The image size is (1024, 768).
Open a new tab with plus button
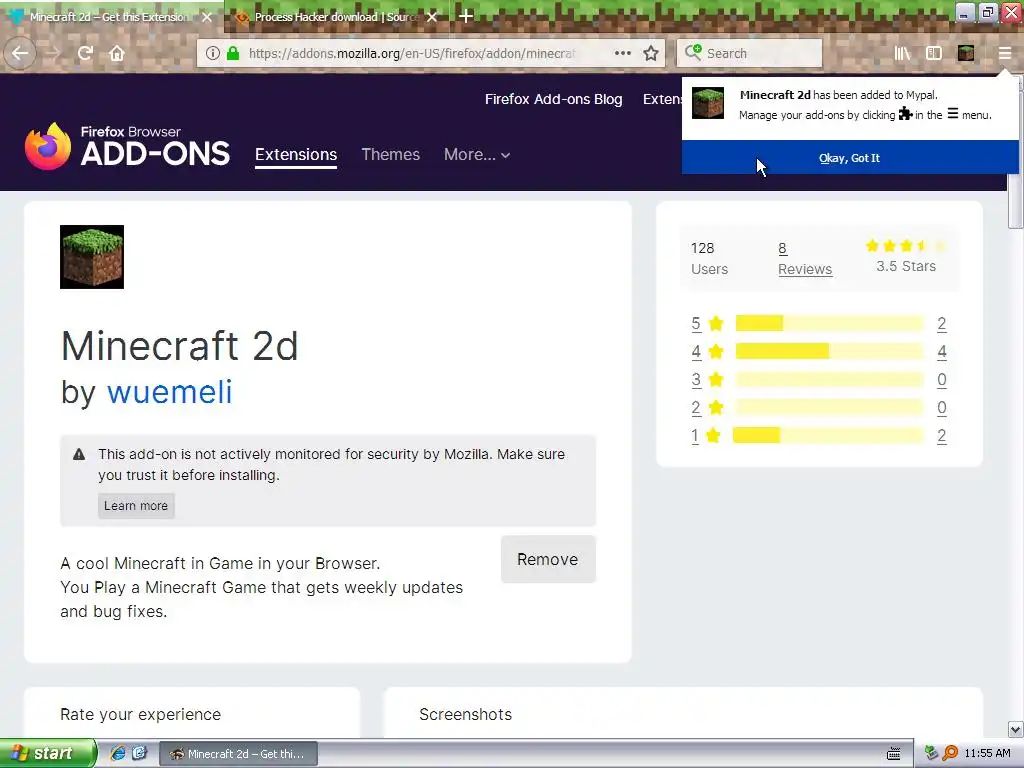click(466, 16)
